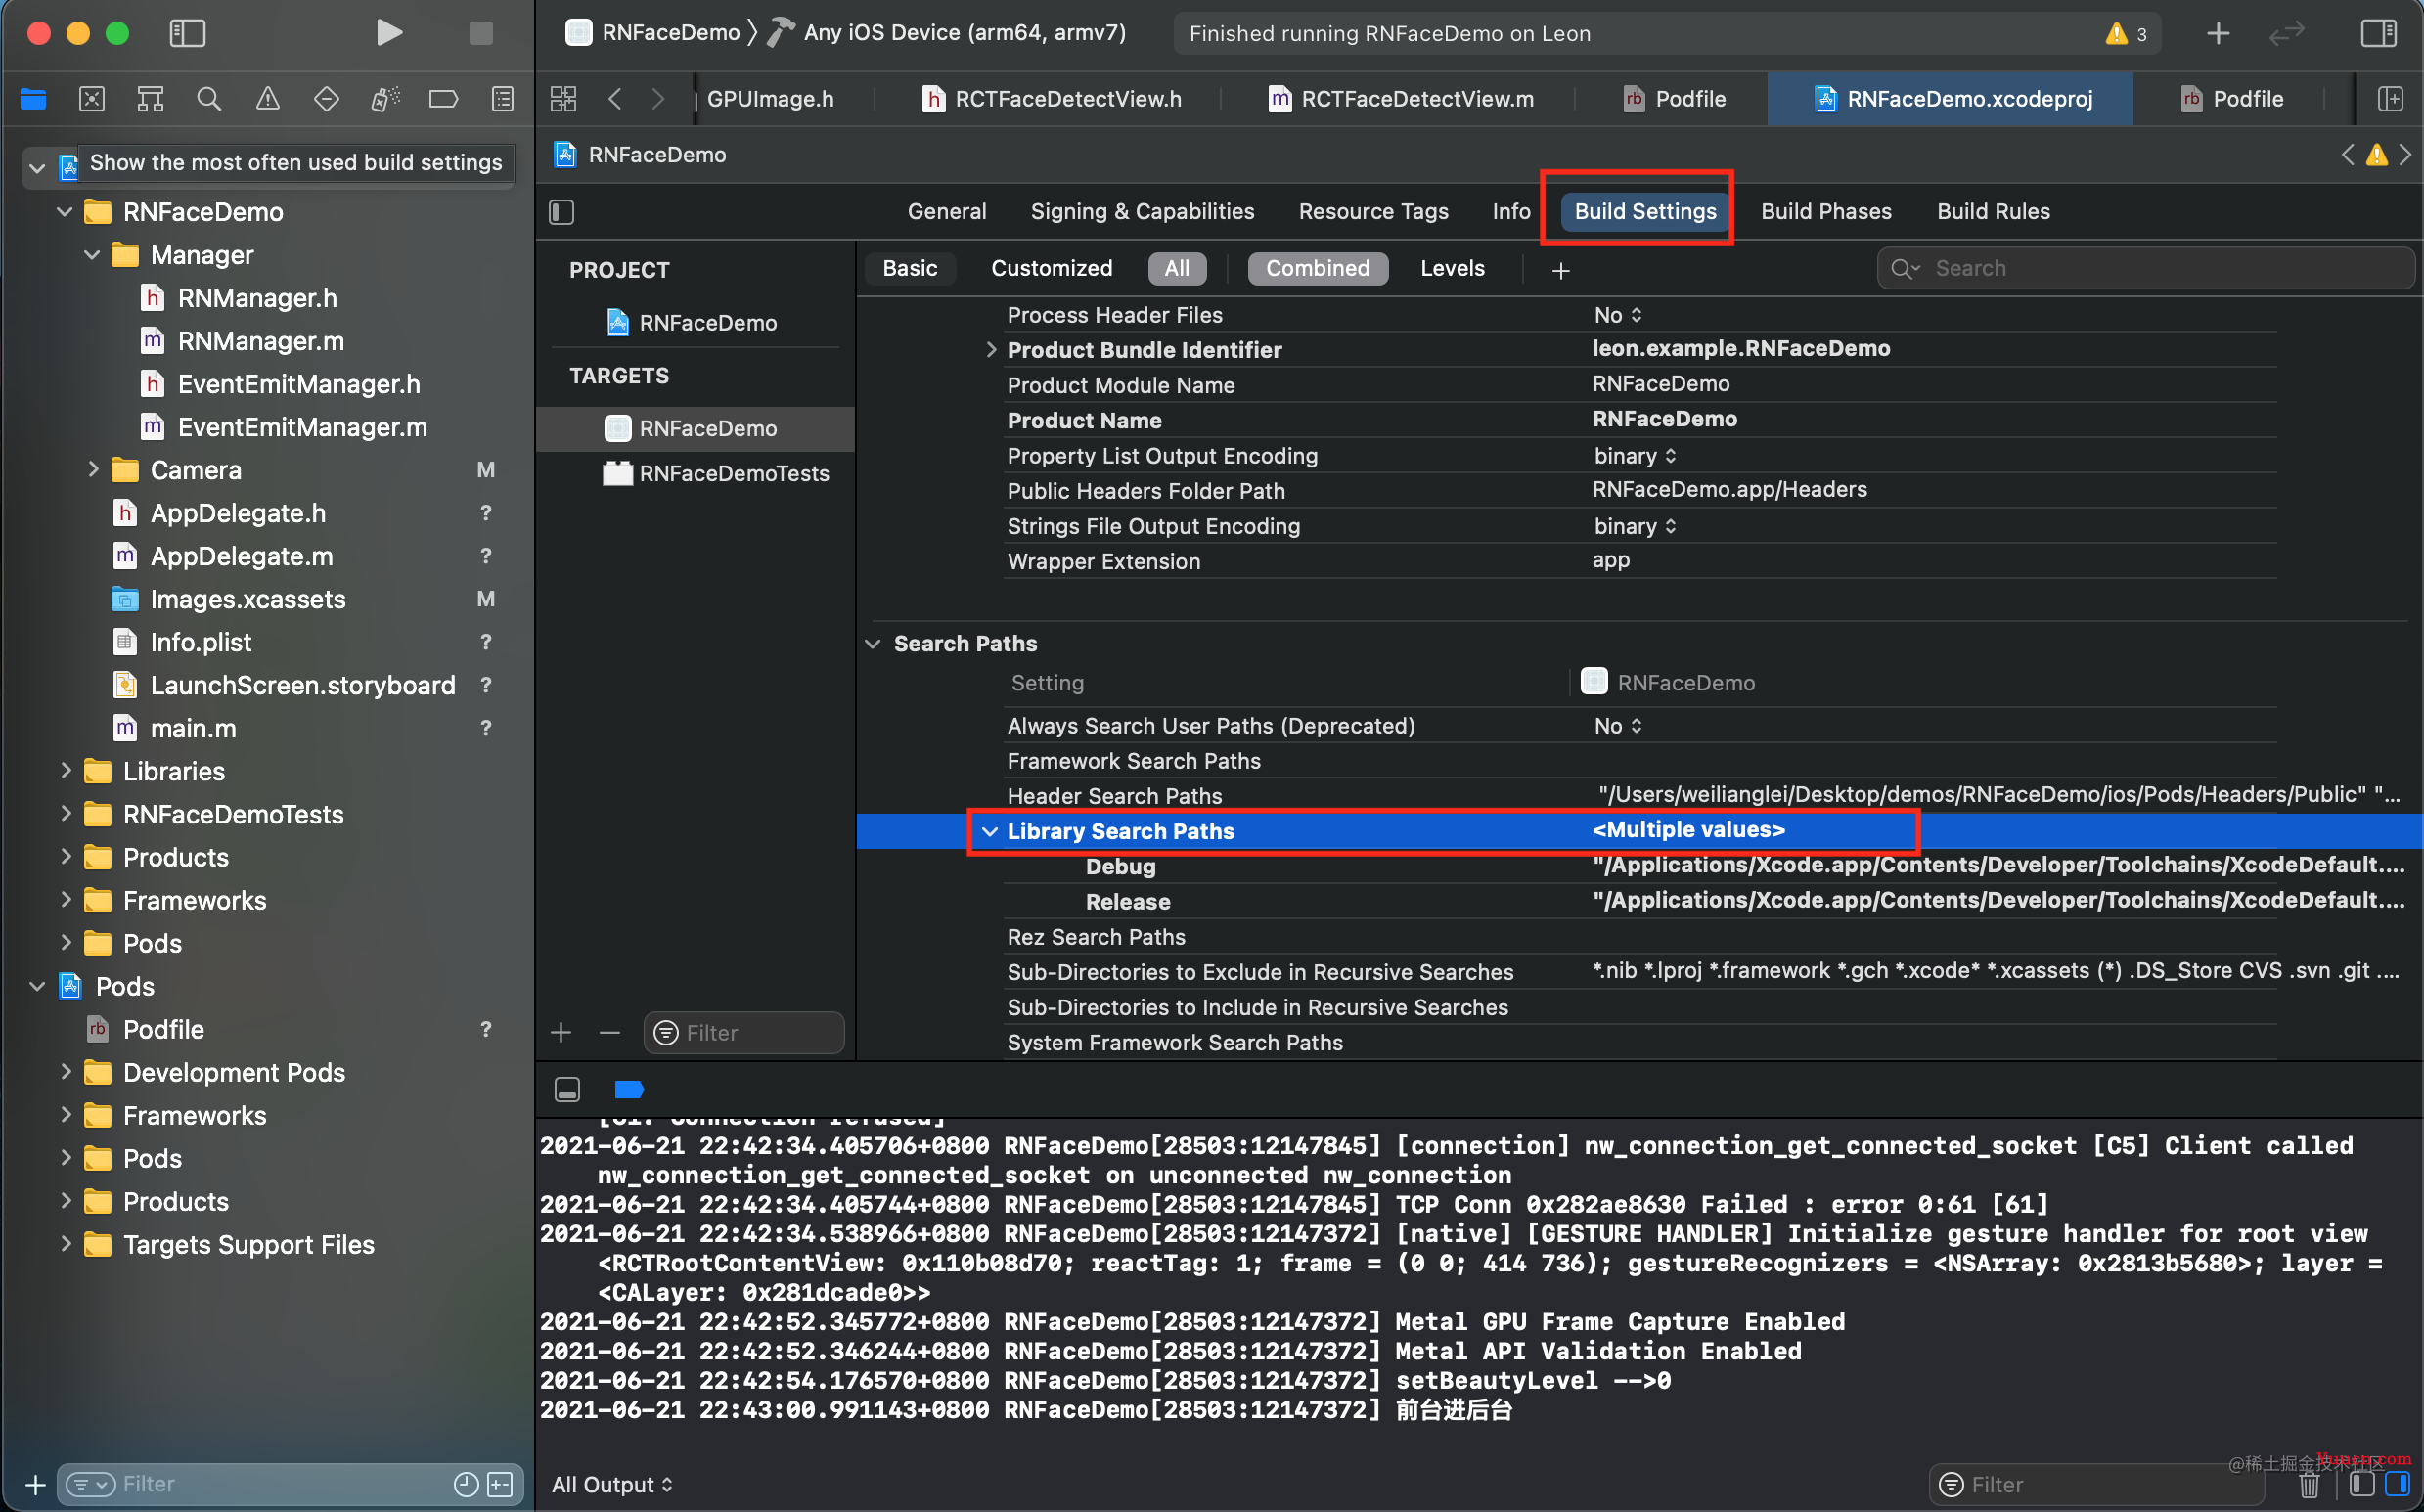2424x1512 pixels.
Task: Switch to the Build Phases tab
Action: [x=1825, y=212]
